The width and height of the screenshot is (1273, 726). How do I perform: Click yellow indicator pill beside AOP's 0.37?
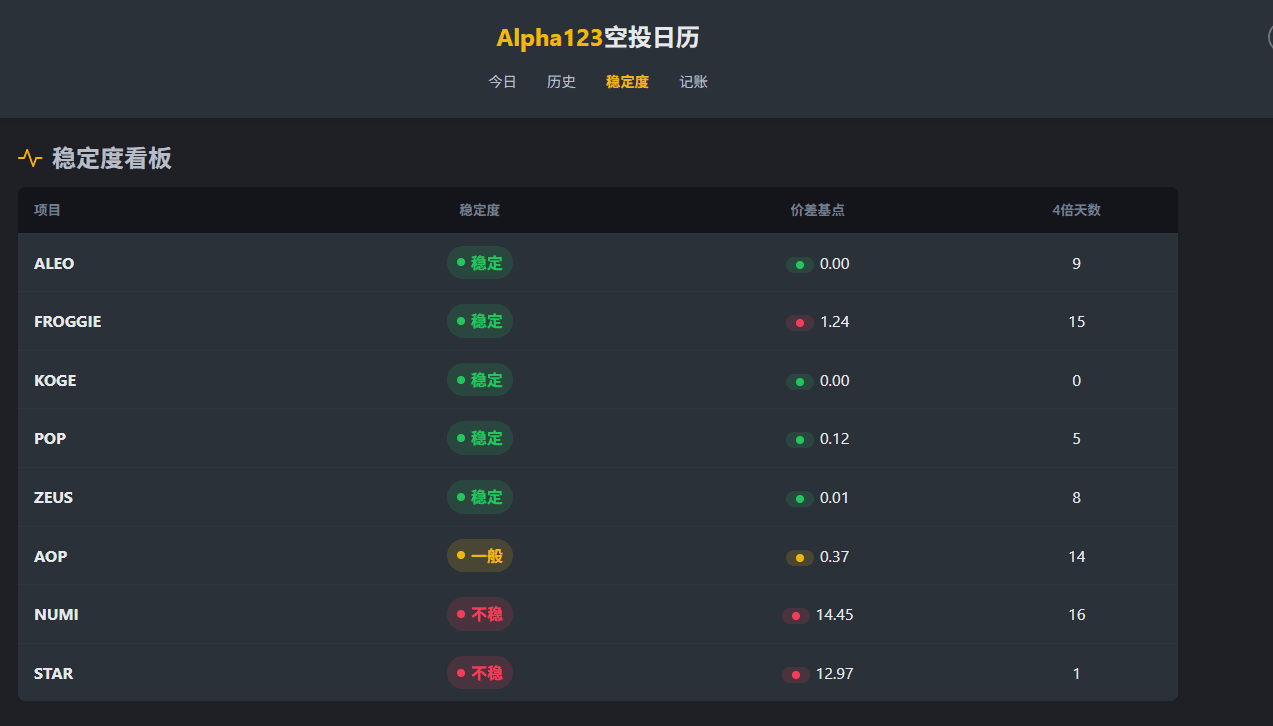(799, 558)
